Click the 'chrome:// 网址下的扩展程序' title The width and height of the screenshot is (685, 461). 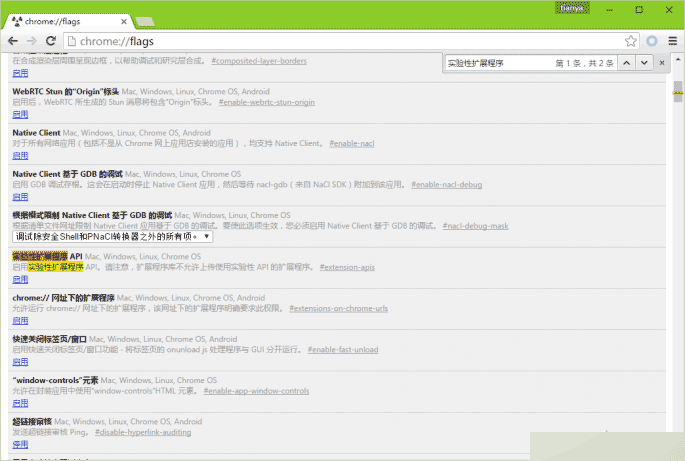tap(63, 298)
